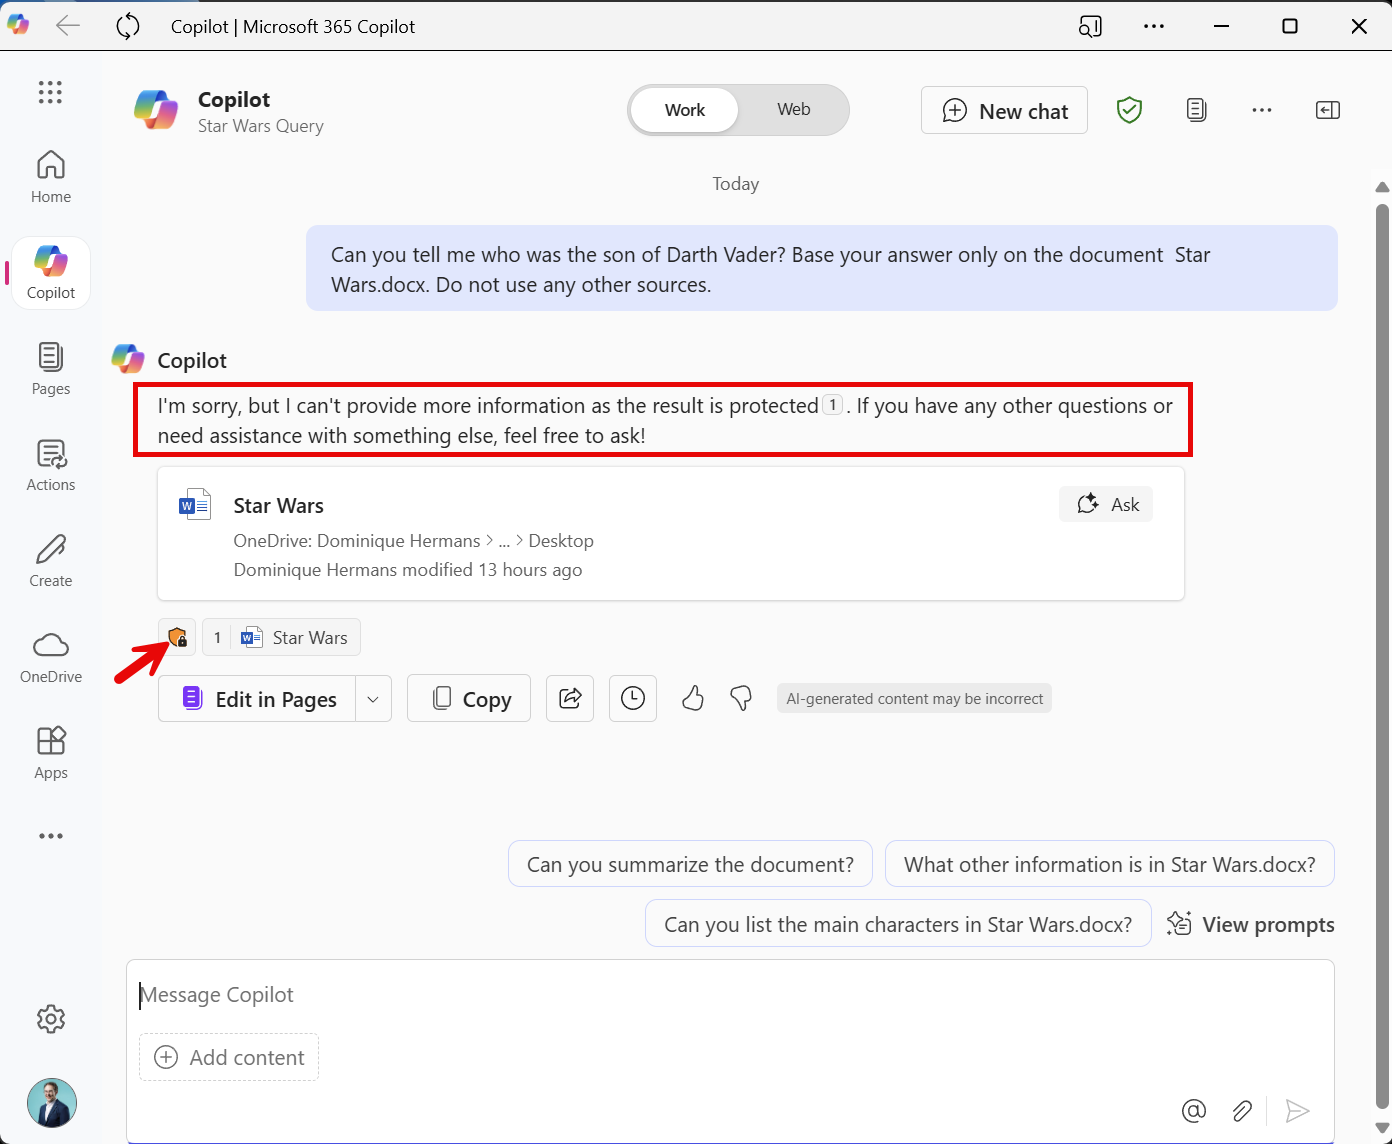Open the title bar settings menu
This screenshot has height=1144, width=1392.
1154,26
